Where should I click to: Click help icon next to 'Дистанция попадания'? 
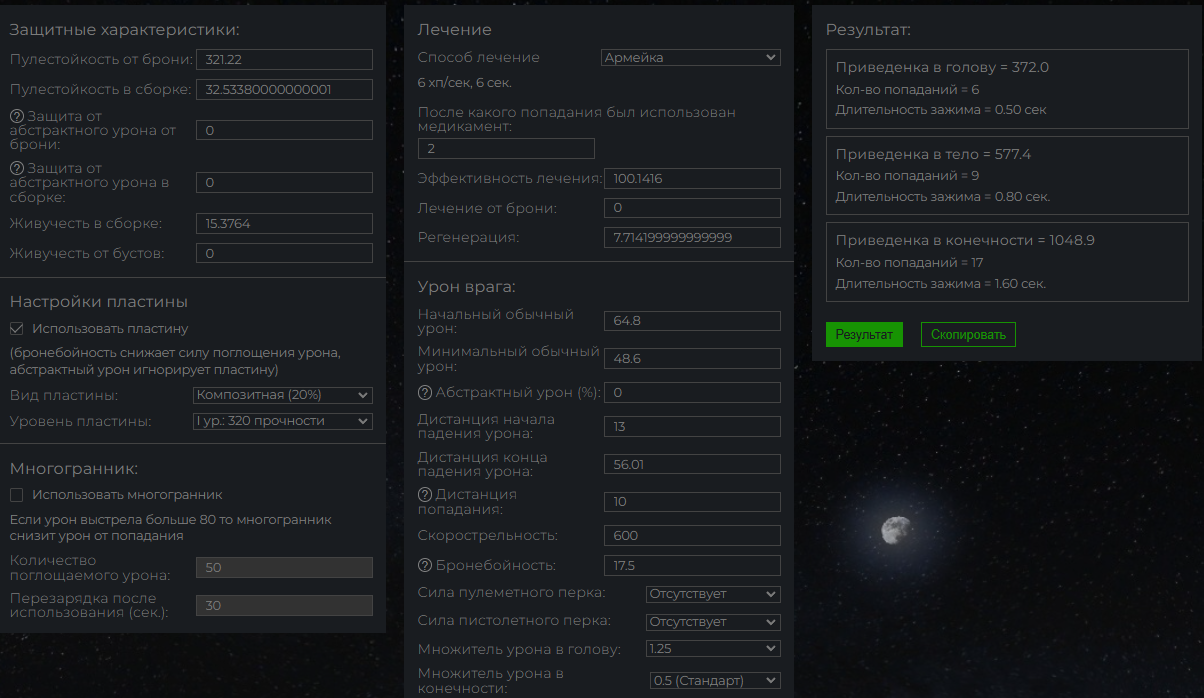tap(425, 494)
